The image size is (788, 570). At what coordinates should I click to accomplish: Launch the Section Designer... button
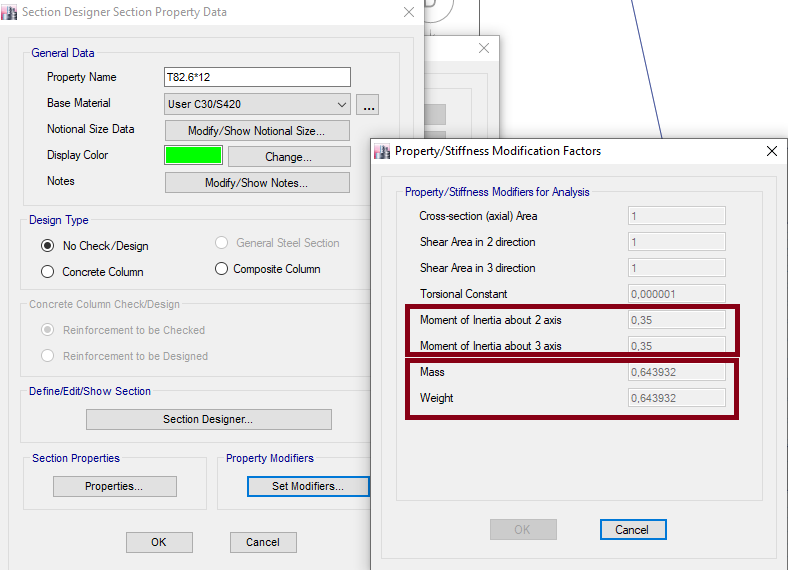(x=208, y=420)
